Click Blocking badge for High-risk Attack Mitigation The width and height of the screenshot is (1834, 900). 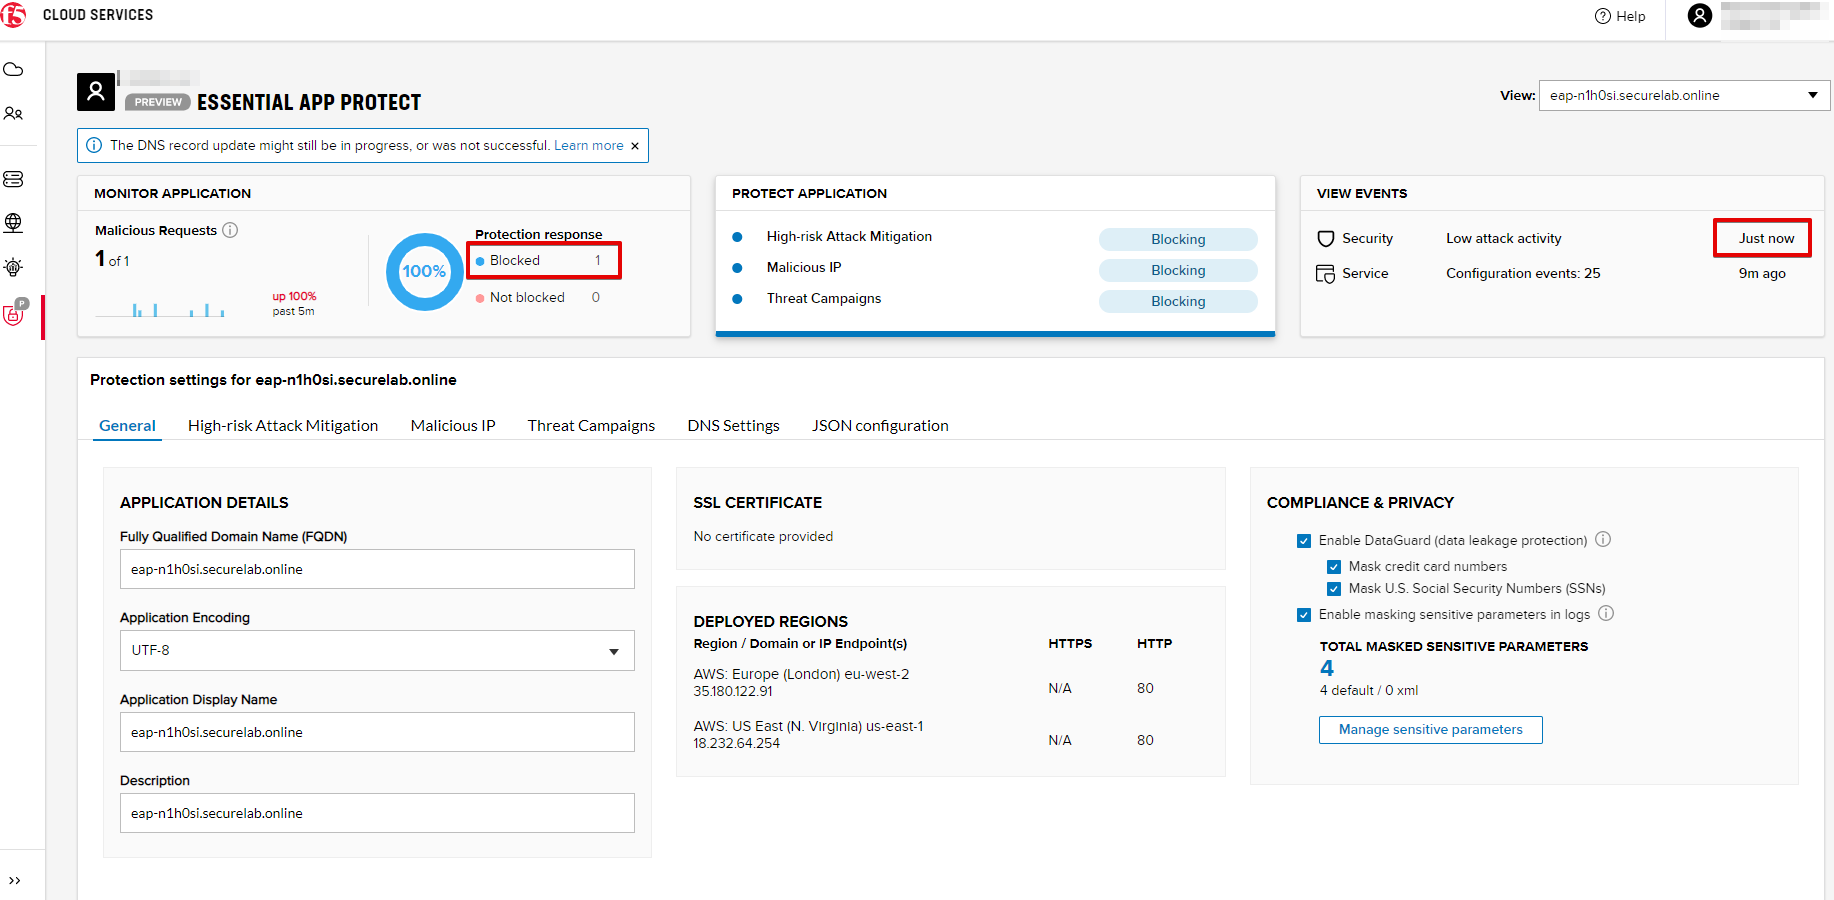(x=1178, y=239)
